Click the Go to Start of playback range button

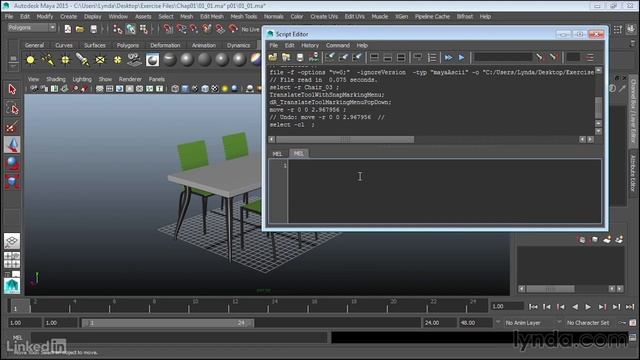533,307
